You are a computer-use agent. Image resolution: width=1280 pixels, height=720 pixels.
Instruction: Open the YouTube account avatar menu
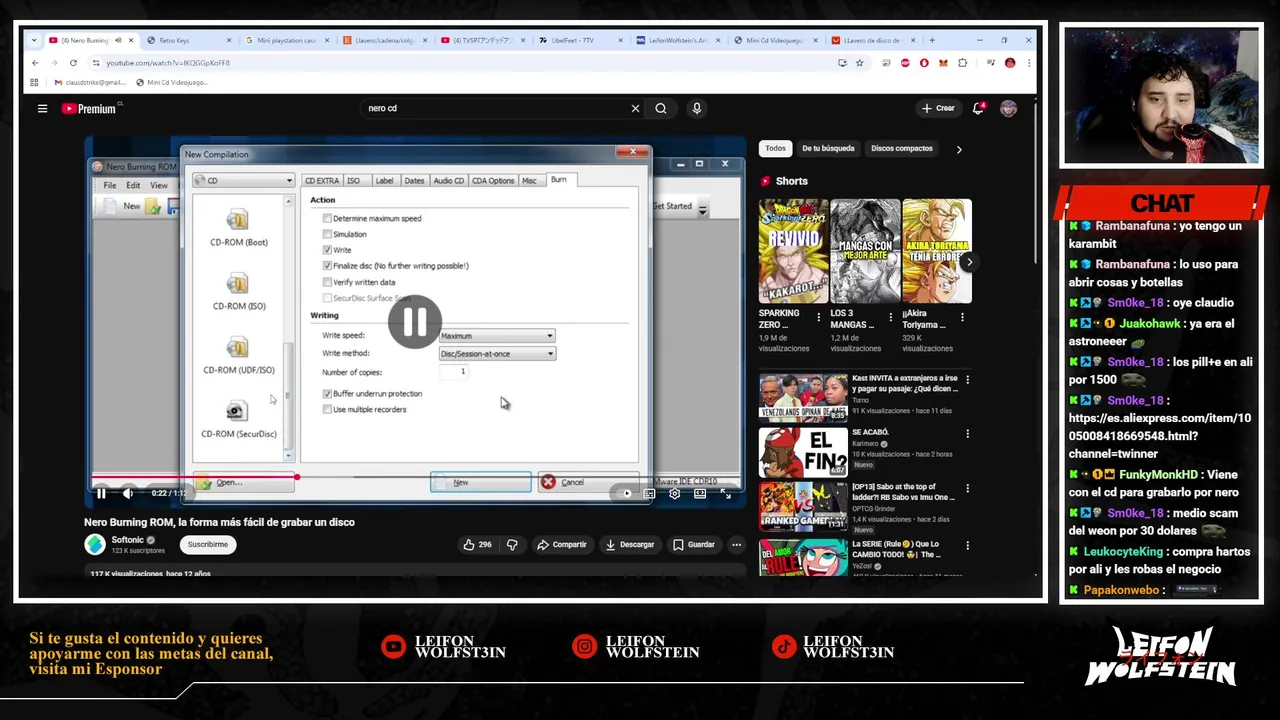[x=1008, y=108]
